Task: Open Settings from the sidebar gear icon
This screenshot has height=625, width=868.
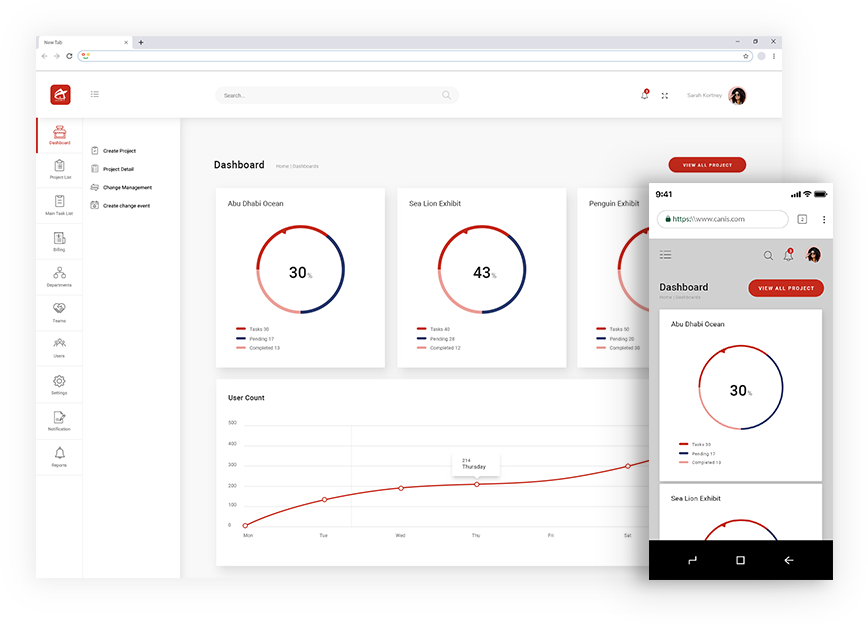Action: click(x=59, y=383)
